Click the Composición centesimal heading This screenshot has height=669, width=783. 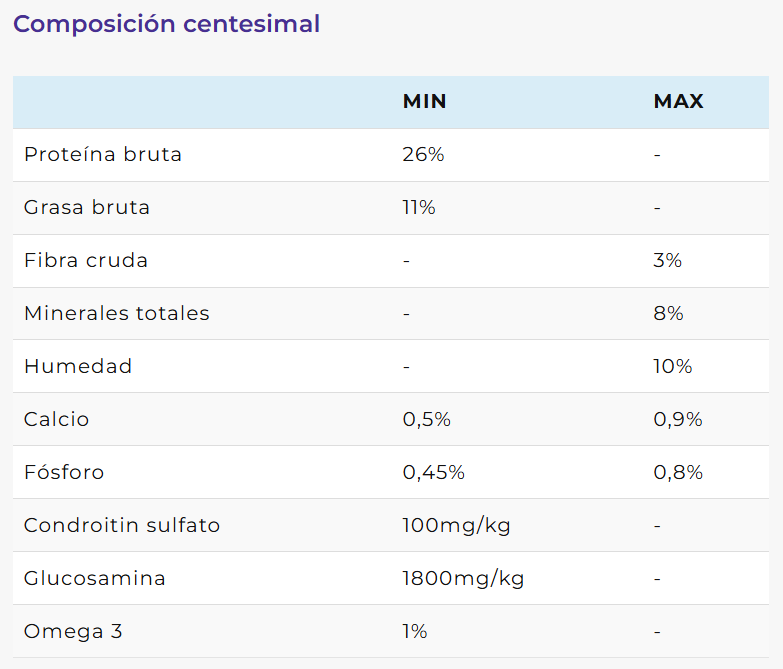[x=167, y=24]
